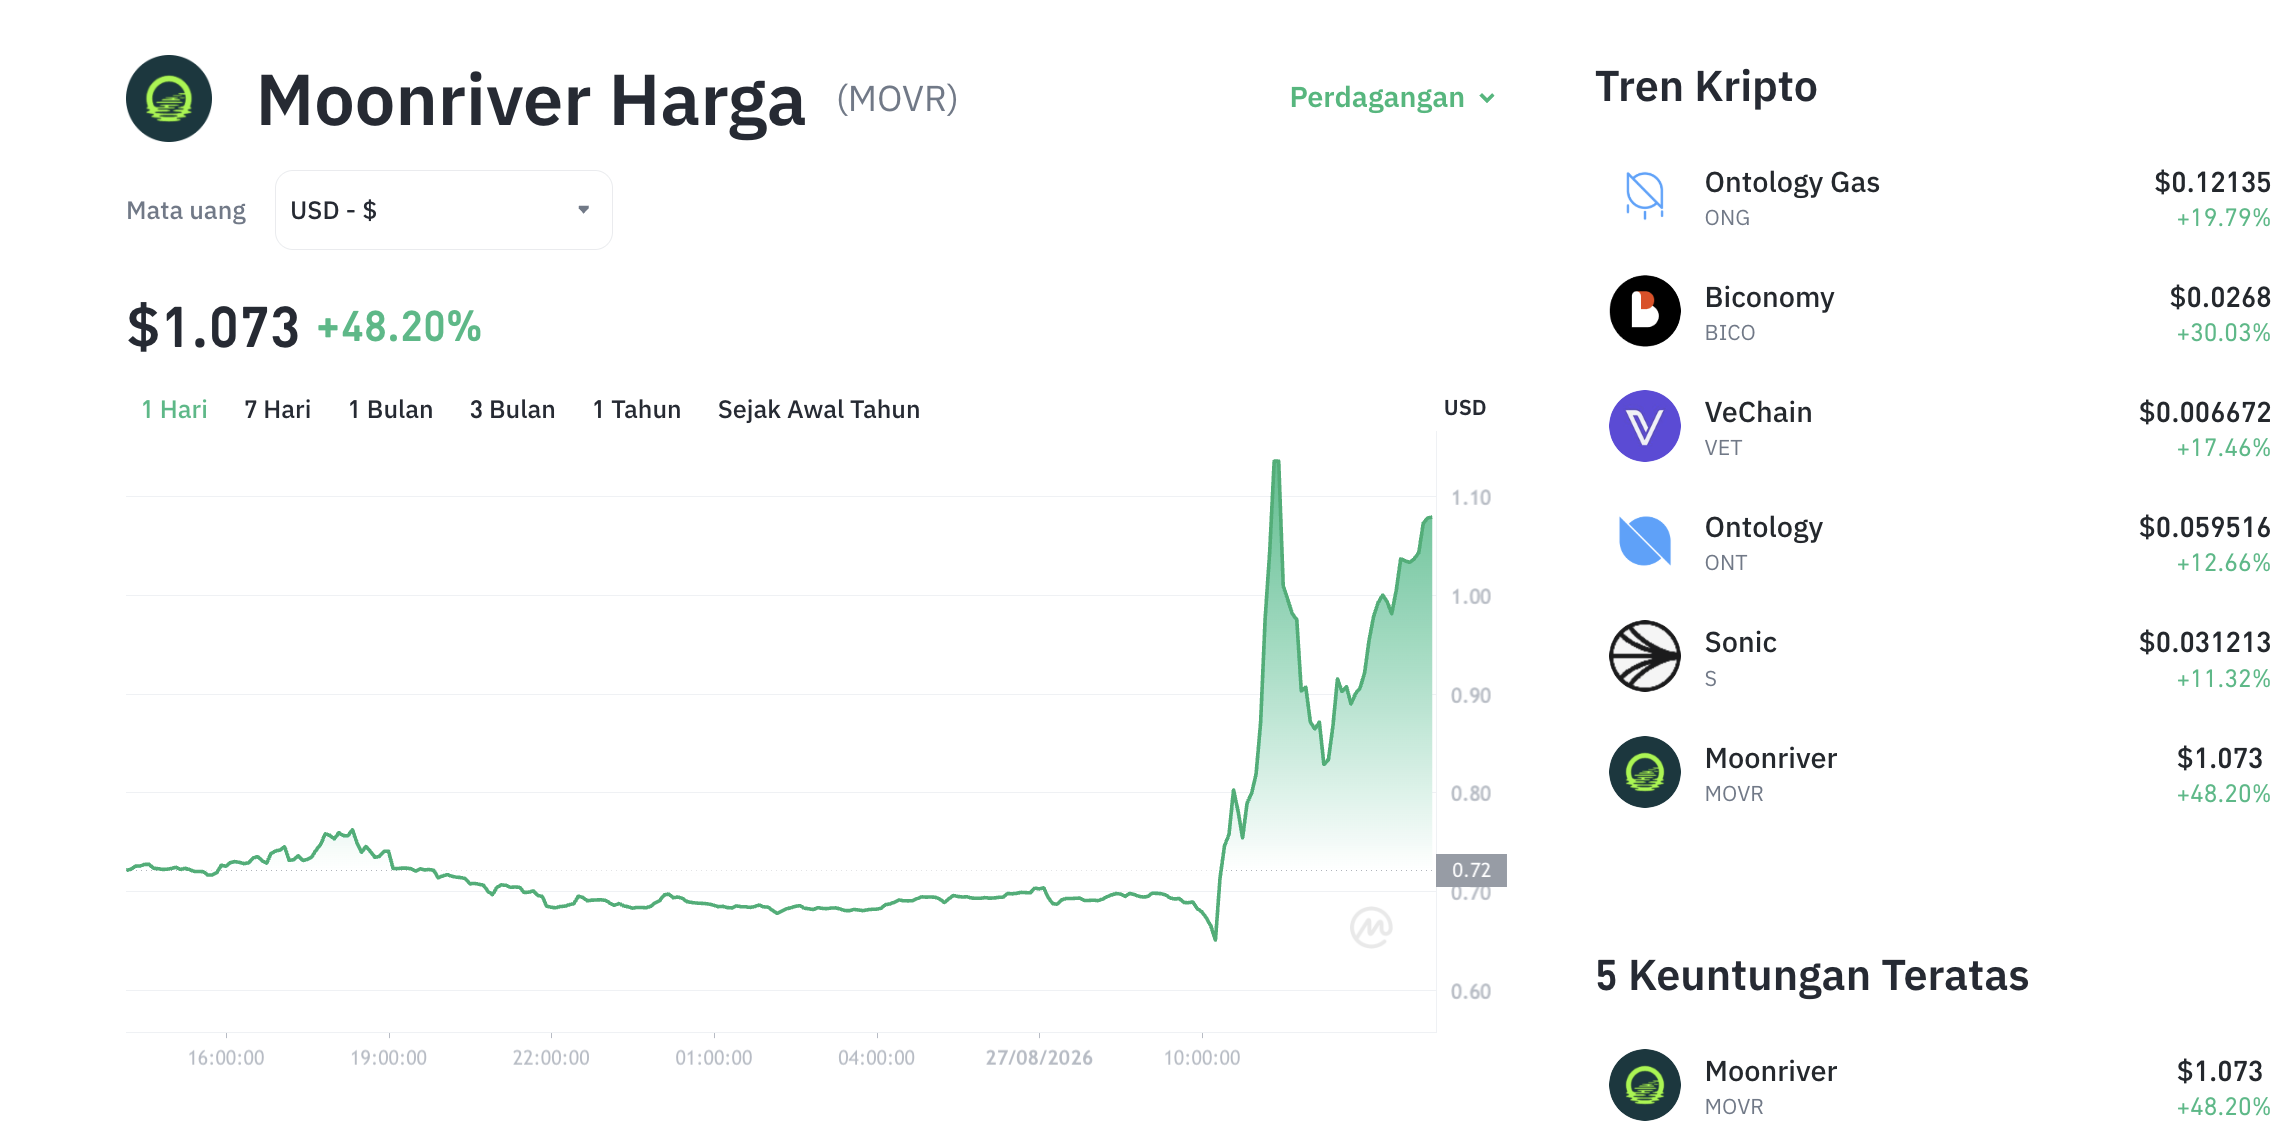Open the VeChain name link
The width and height of the screenshot is (2292, 1148).
click(1758, 412)
